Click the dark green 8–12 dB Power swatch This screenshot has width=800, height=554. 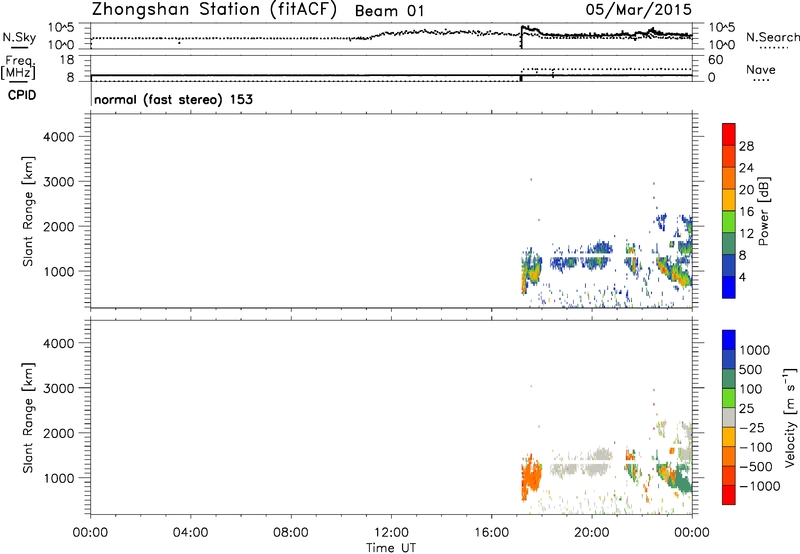729,244
